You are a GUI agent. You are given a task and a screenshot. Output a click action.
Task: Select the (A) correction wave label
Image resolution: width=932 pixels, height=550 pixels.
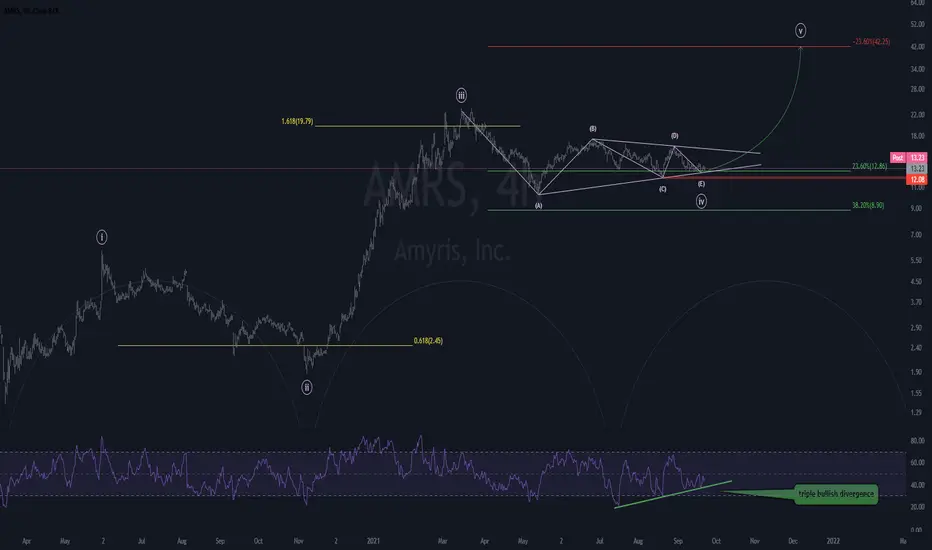pos(539,206)
